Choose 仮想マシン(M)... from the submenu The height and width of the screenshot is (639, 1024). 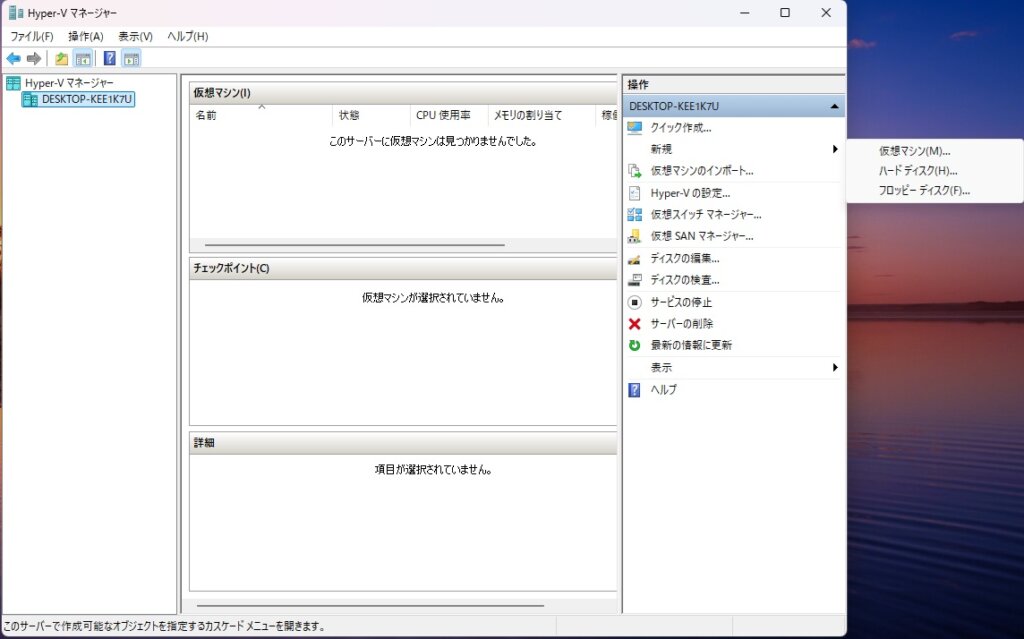pos(914,151)
